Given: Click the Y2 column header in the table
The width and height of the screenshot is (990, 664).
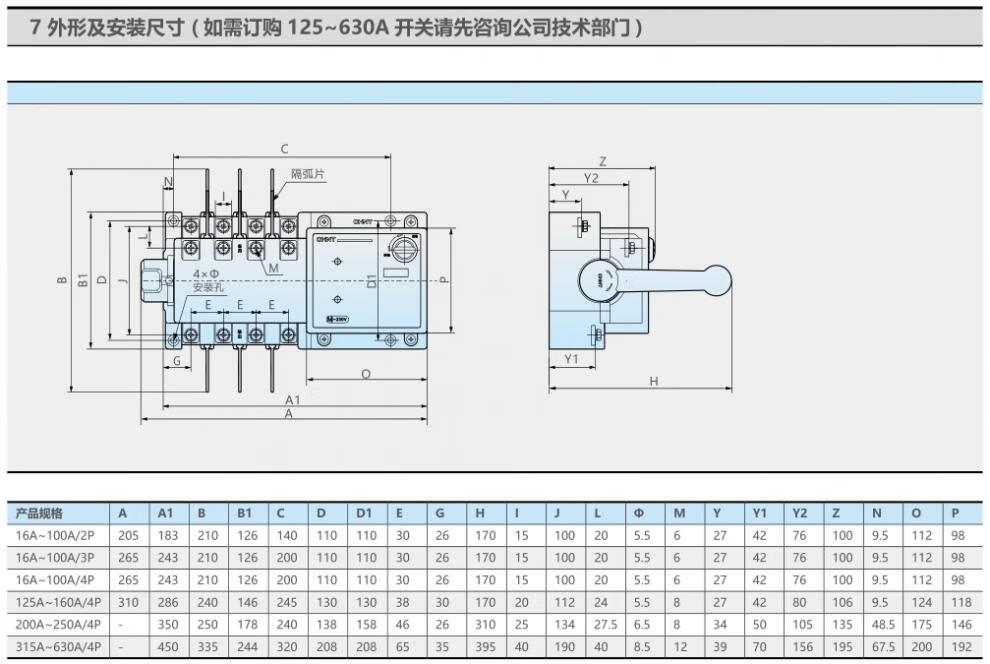Looking at the screenshot, I should tap(800, 513).
